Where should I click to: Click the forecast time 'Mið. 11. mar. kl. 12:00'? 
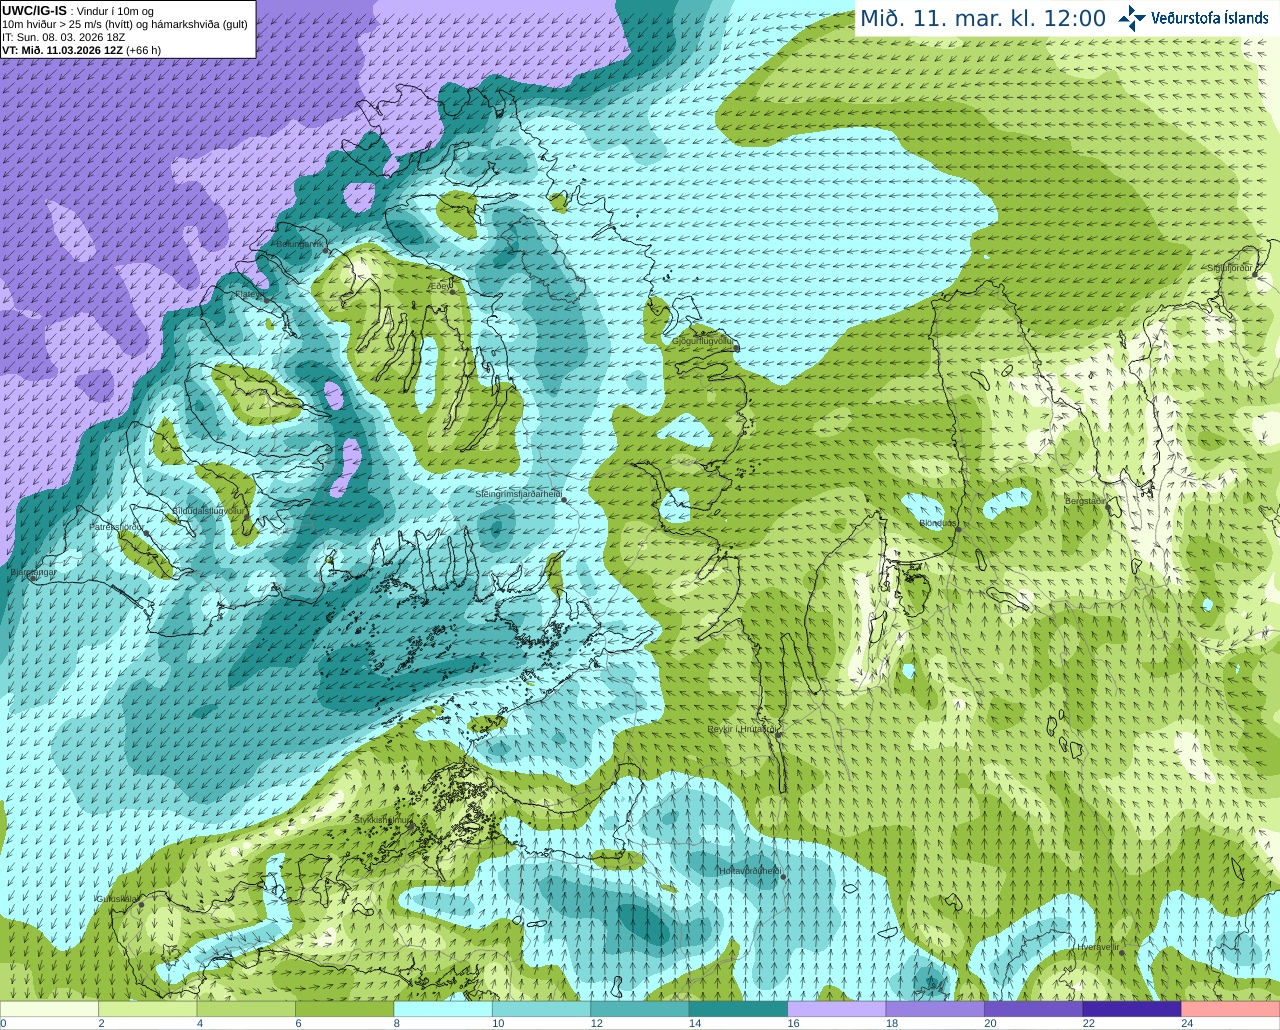983,18
